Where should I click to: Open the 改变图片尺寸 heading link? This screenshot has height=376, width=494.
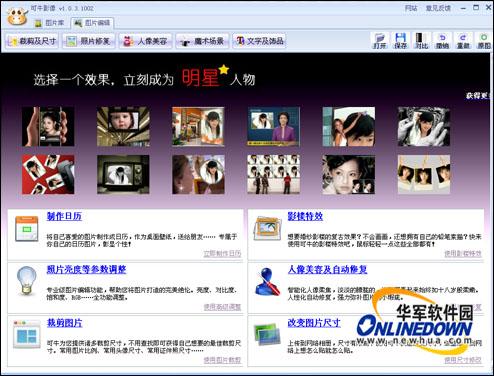pyautogui.click(x=314, y=323)
